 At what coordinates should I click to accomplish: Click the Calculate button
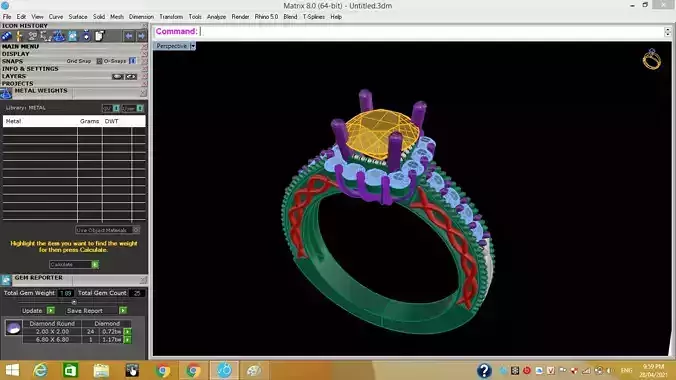coord(74,264)
